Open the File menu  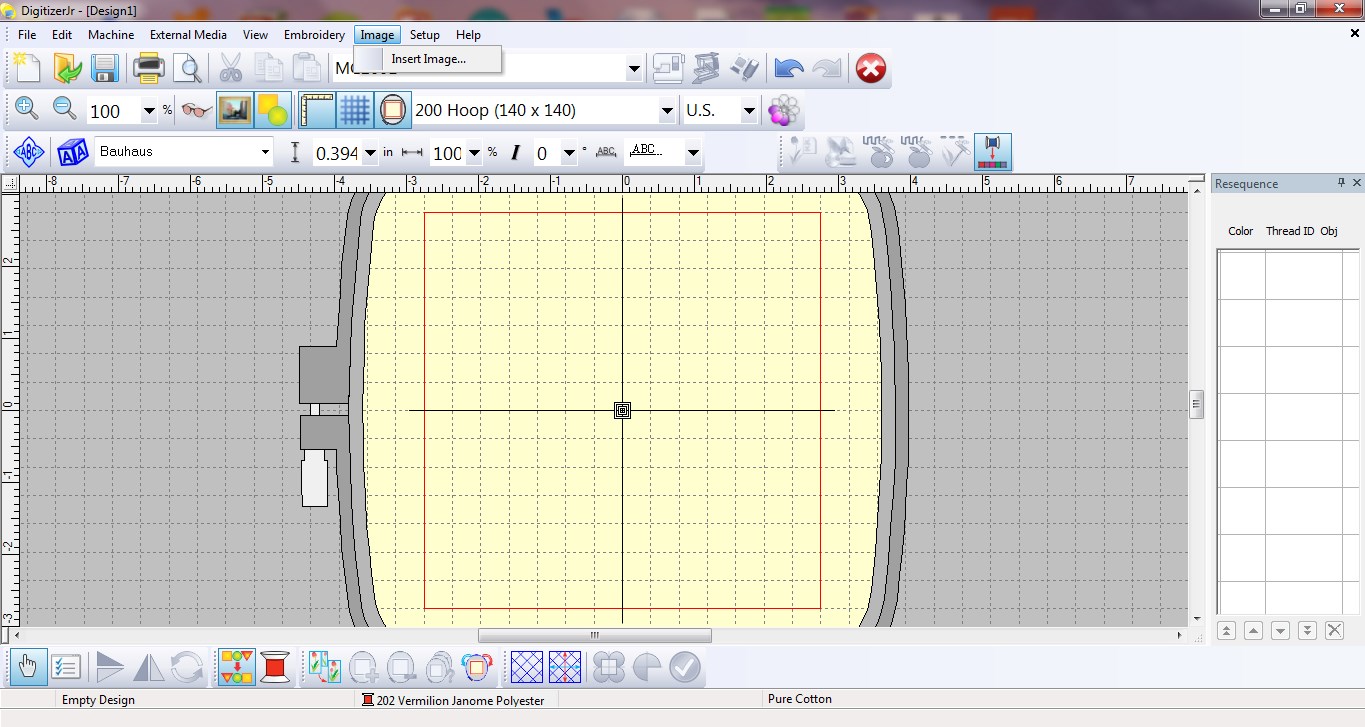(x=27, y=34)
